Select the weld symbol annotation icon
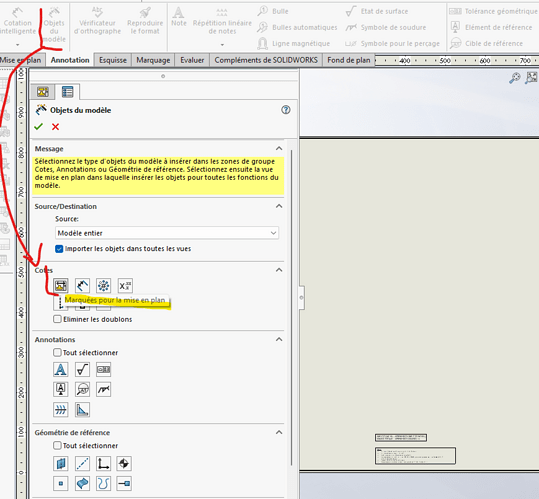Viewport: 539px width, 499px height. click(103, 389)
